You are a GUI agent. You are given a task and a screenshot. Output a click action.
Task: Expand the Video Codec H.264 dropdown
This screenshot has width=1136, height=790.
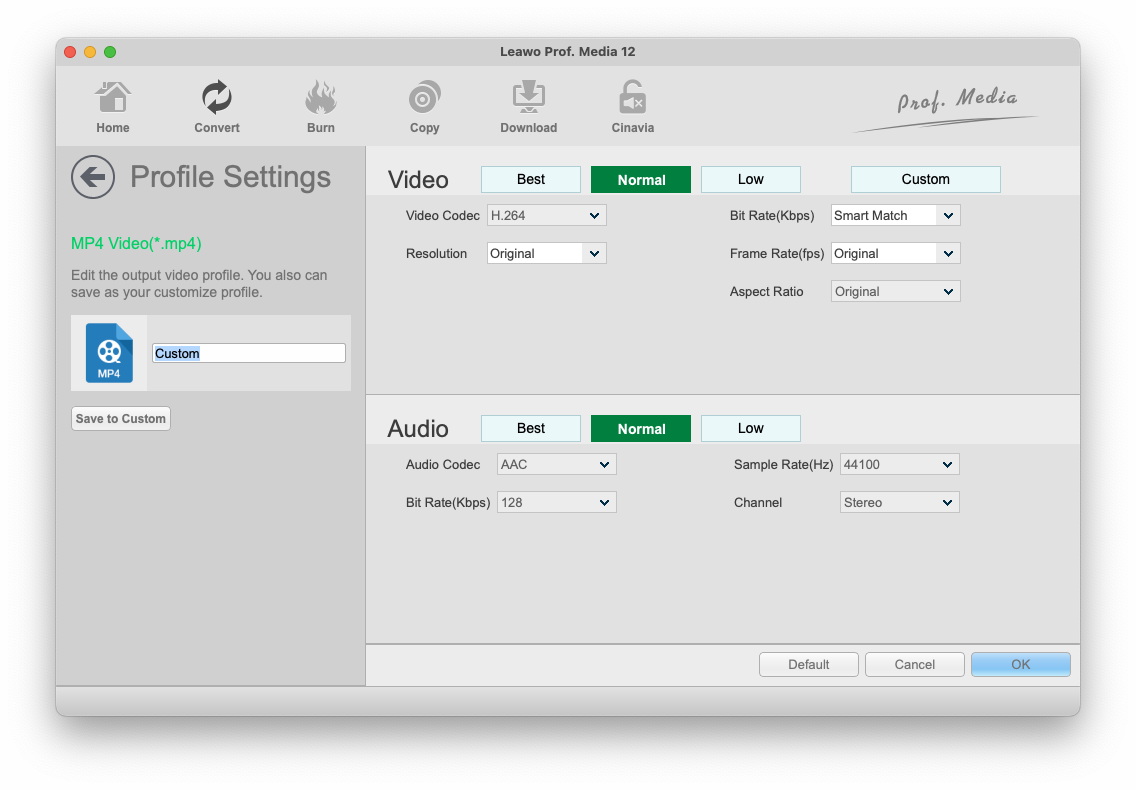pos(546,216)
